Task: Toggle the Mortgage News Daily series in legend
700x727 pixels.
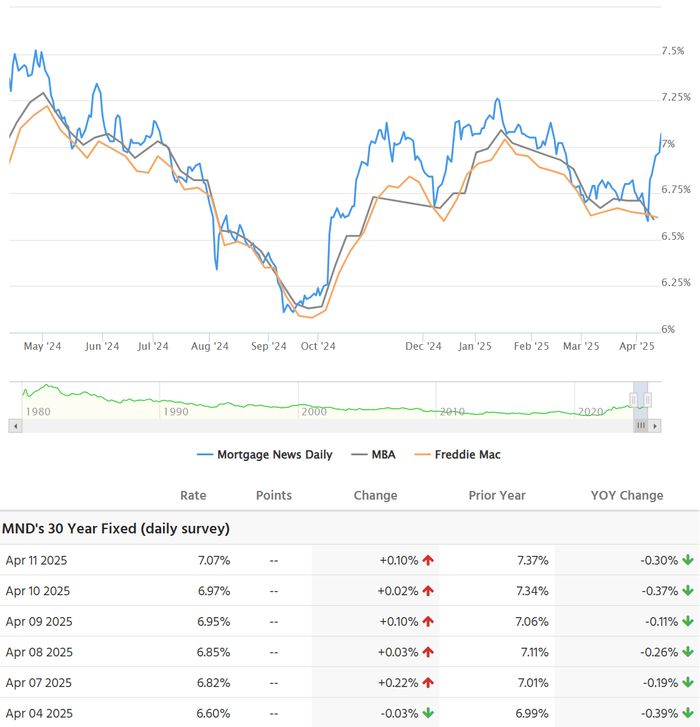Action: click(x=264, y=455)
